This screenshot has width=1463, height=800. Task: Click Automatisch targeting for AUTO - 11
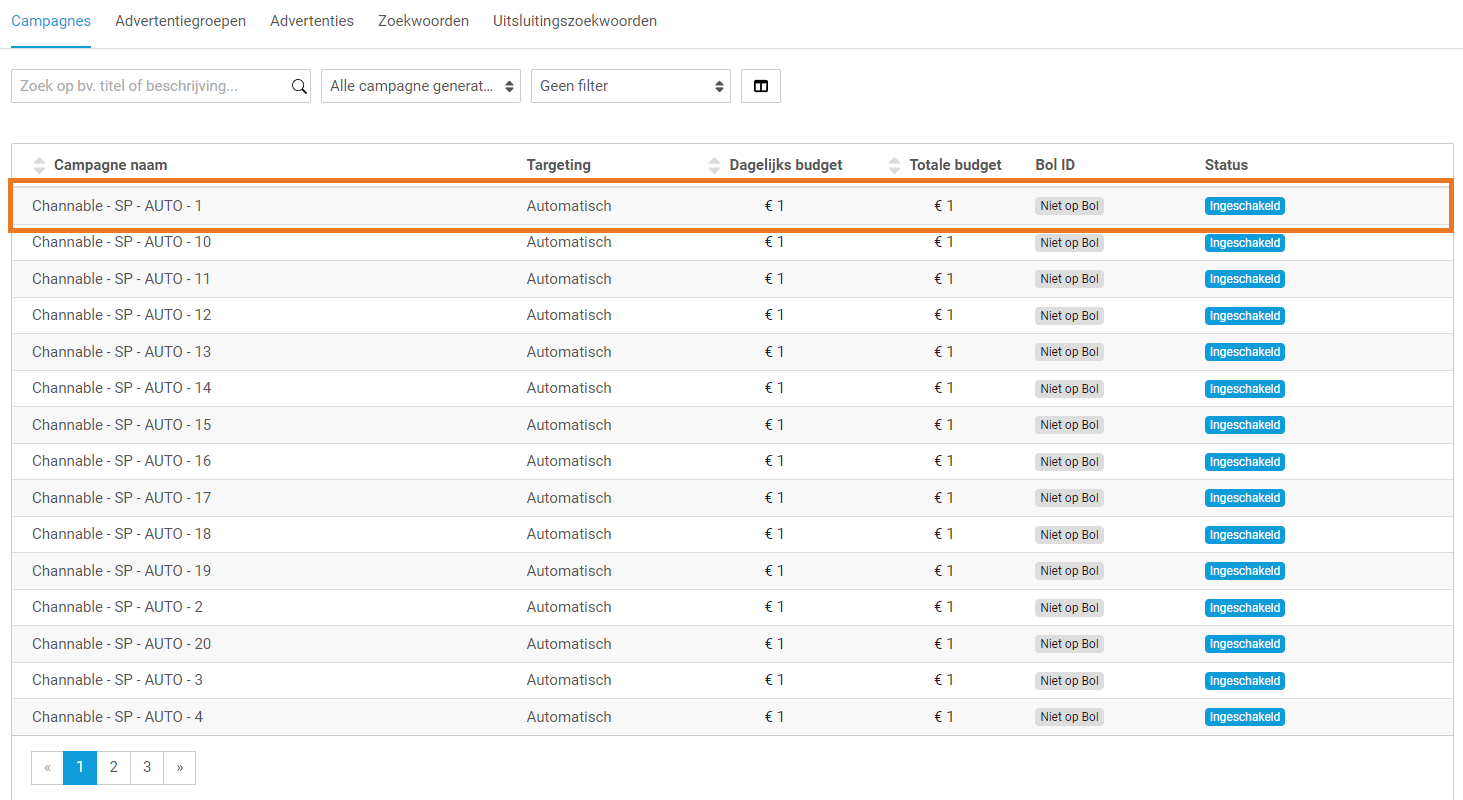(x=569, y=279)
